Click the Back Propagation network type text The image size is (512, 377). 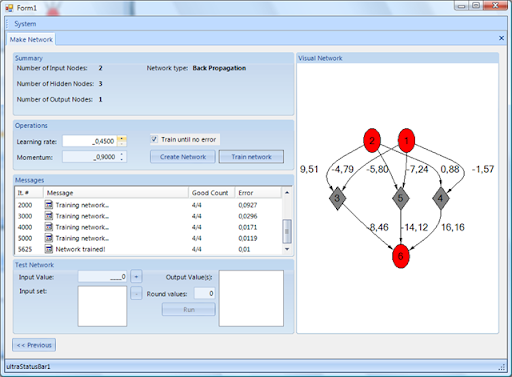pos(219,68)
